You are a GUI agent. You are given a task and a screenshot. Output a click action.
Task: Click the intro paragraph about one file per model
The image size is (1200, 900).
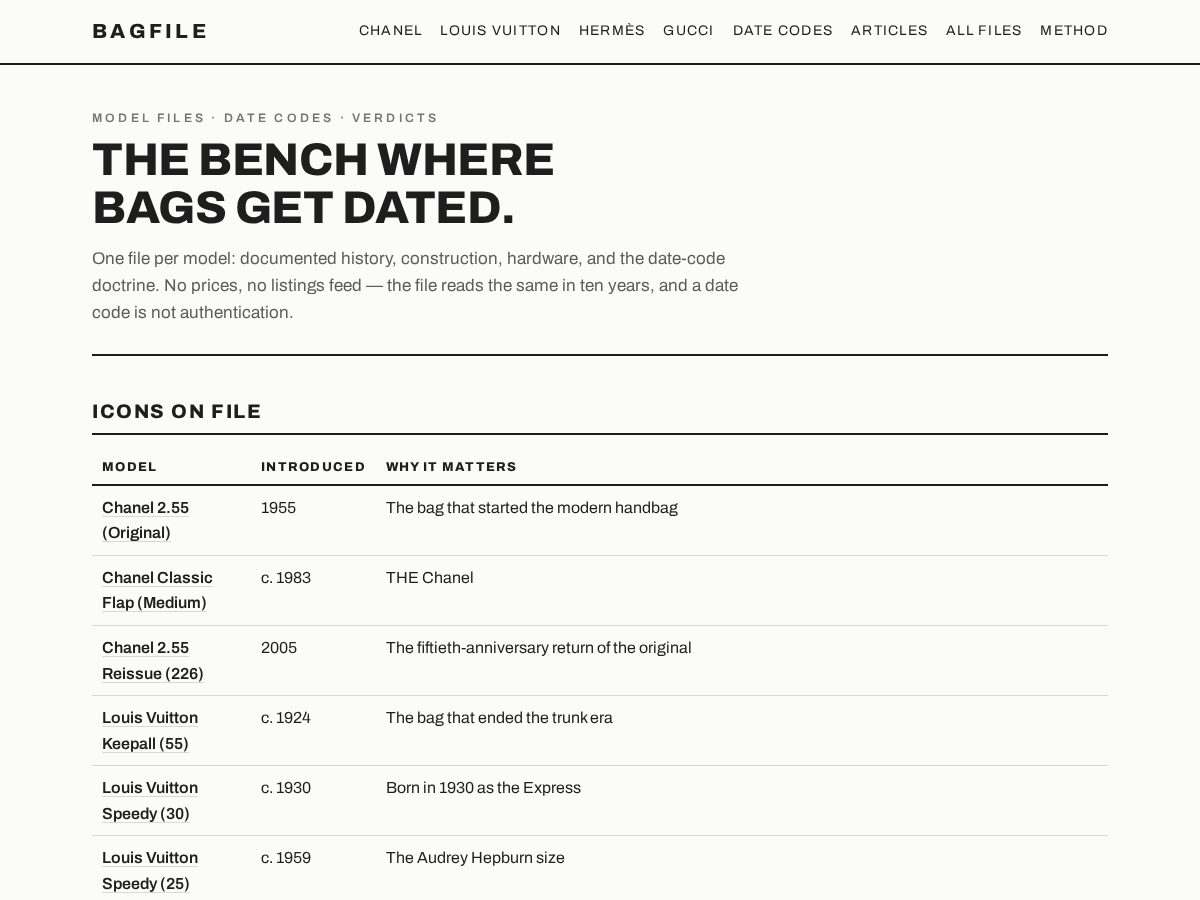coord(415,285)
